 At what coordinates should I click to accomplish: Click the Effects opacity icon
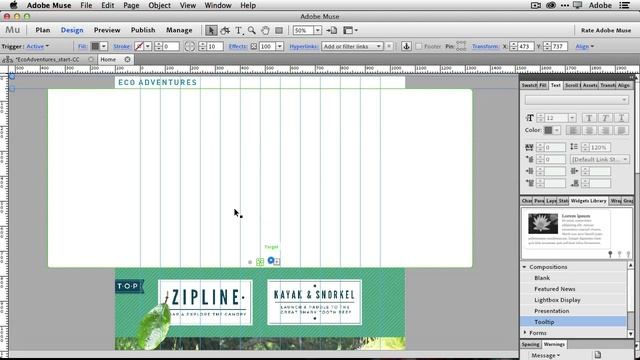point(253,46)
